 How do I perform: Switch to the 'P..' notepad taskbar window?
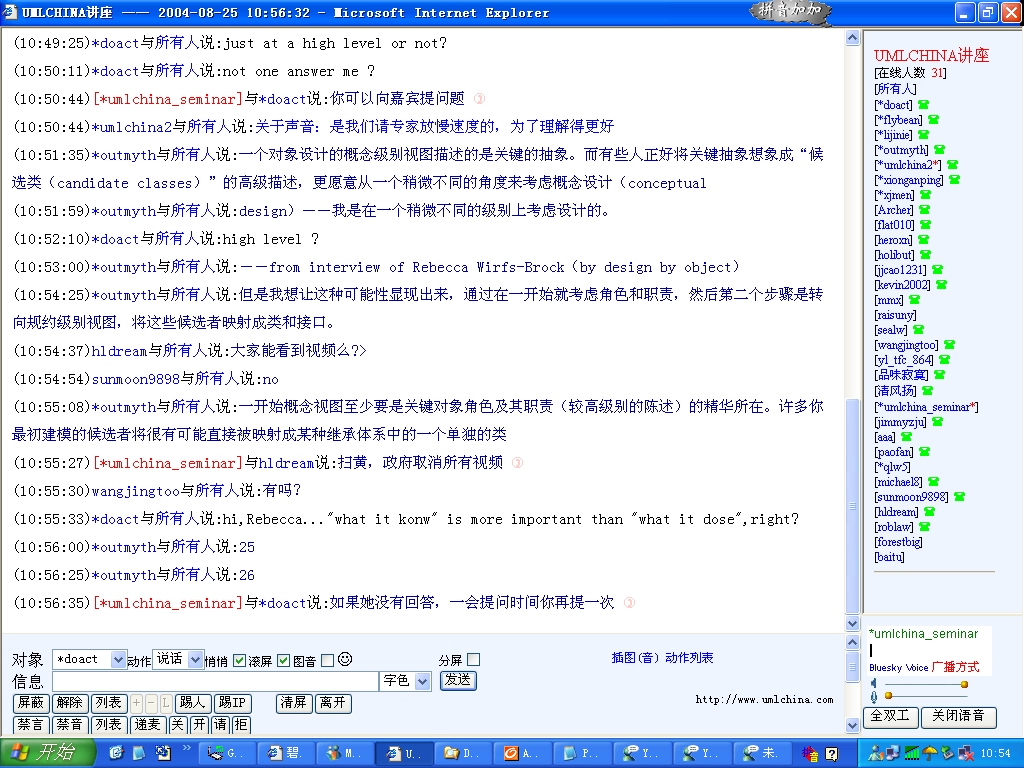click(581, 754)
